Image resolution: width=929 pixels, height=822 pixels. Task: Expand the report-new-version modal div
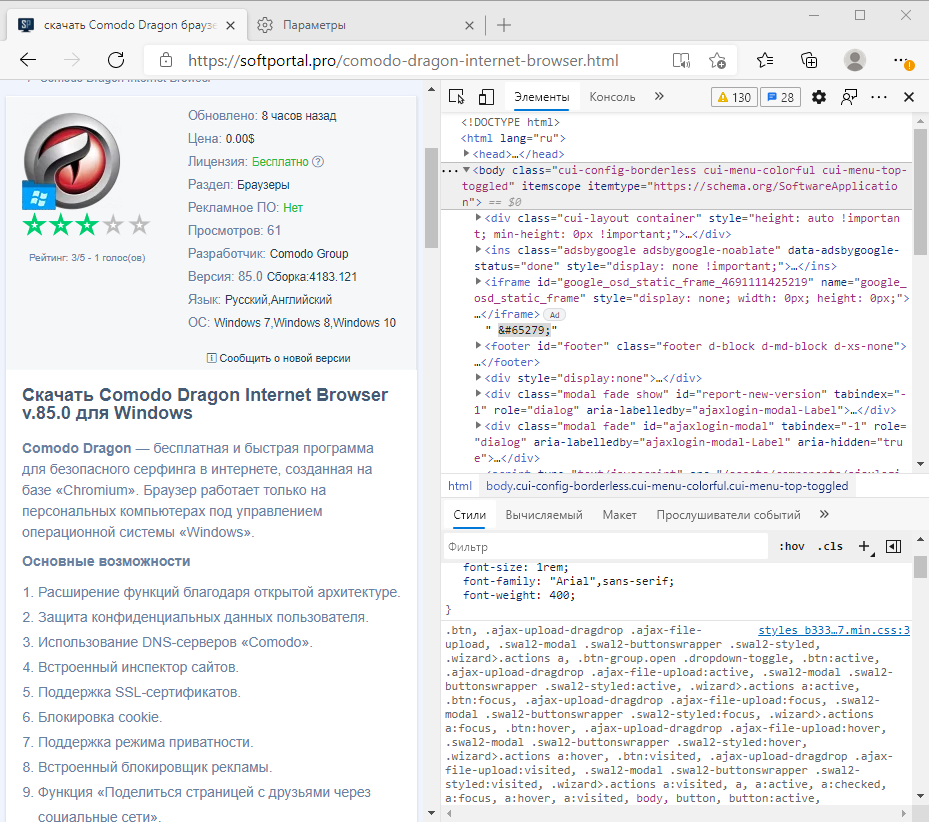pyautogui.click(x=478, y=394)
